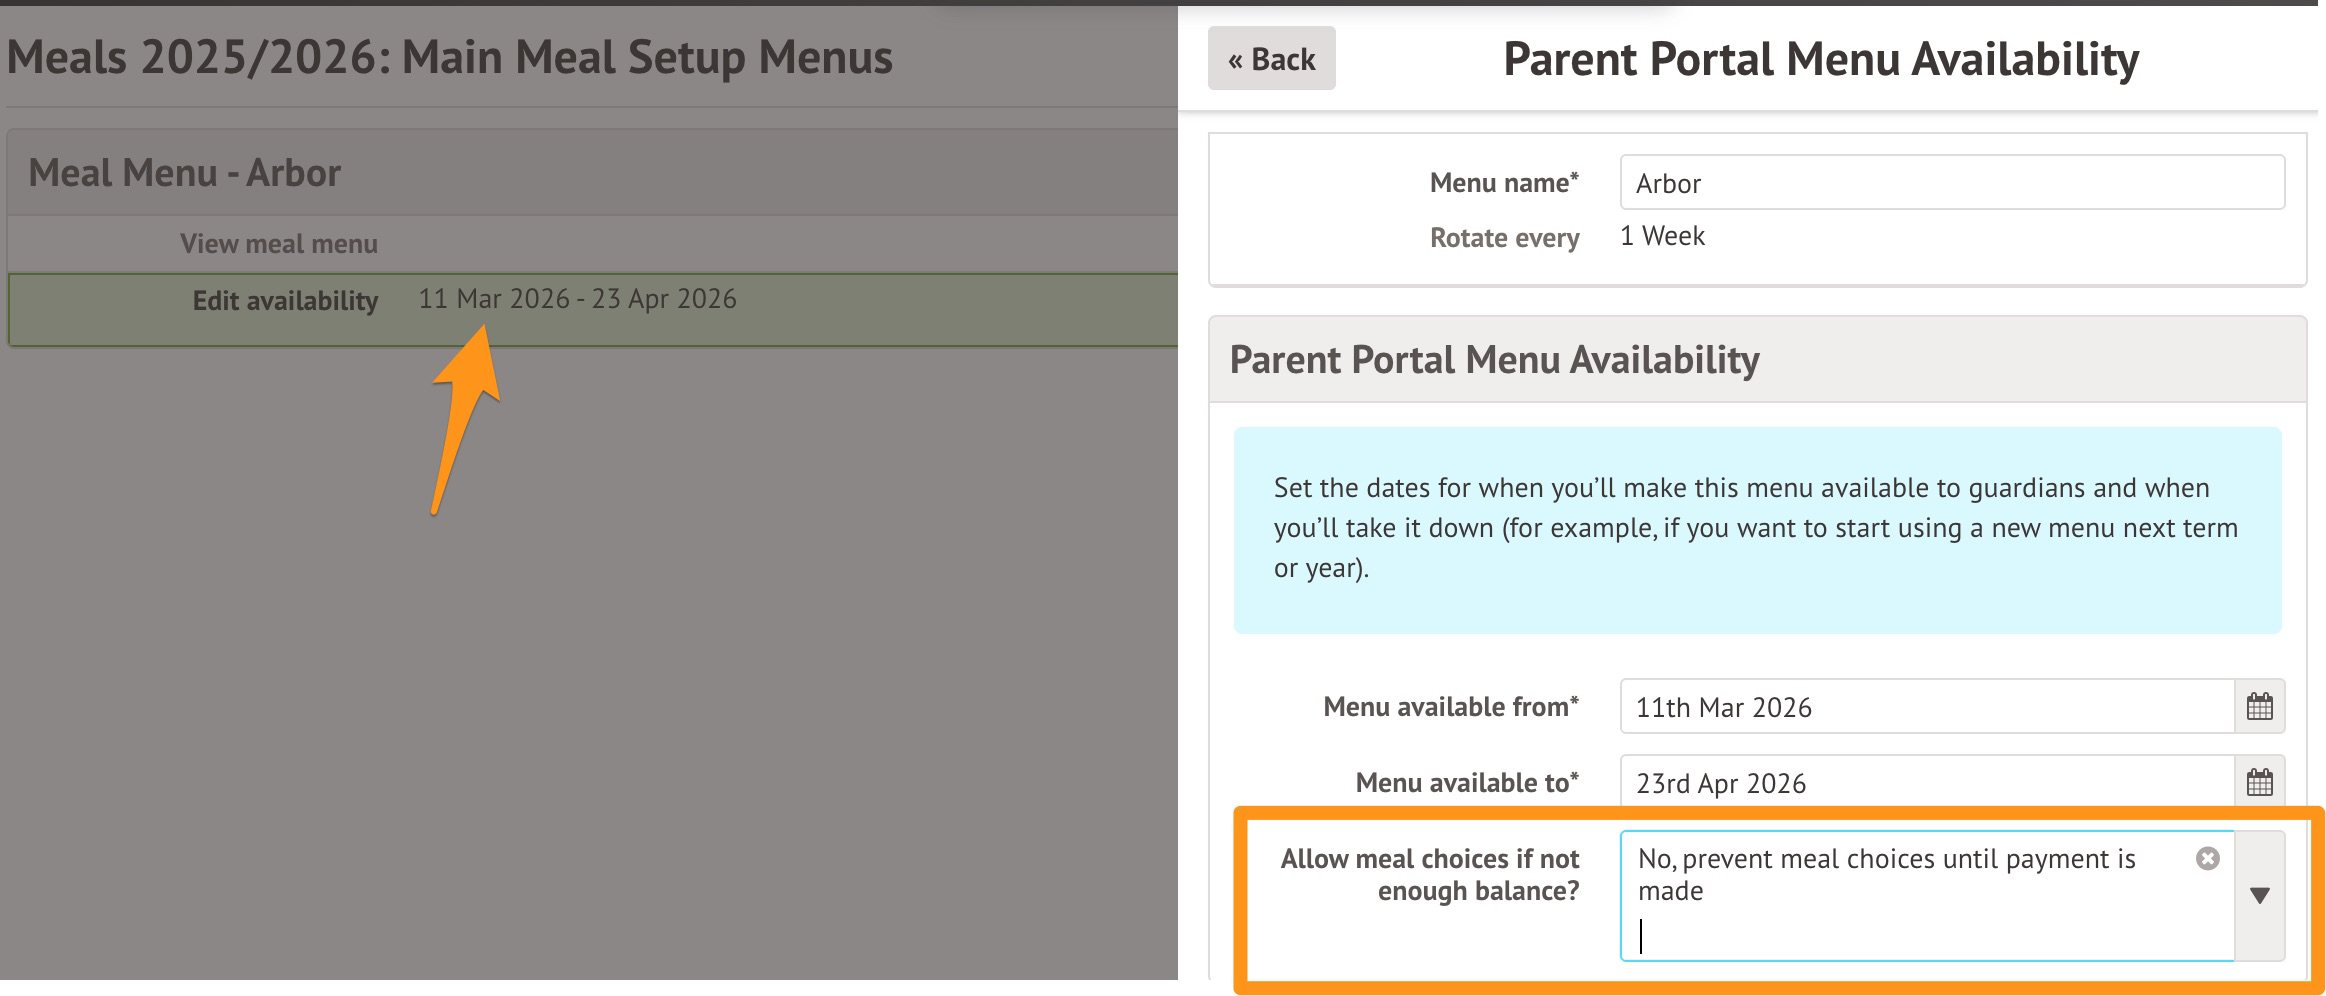Click the Meal Menu - Arbor section header
Image resolution: width=2326 pixels, height=996 pixels.
pos(185,173)
